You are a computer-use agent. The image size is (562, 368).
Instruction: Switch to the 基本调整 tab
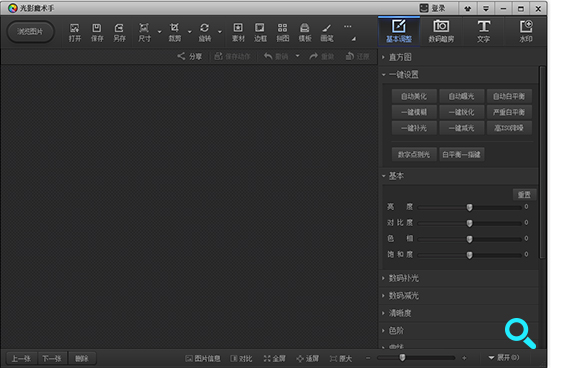point(399,32)
